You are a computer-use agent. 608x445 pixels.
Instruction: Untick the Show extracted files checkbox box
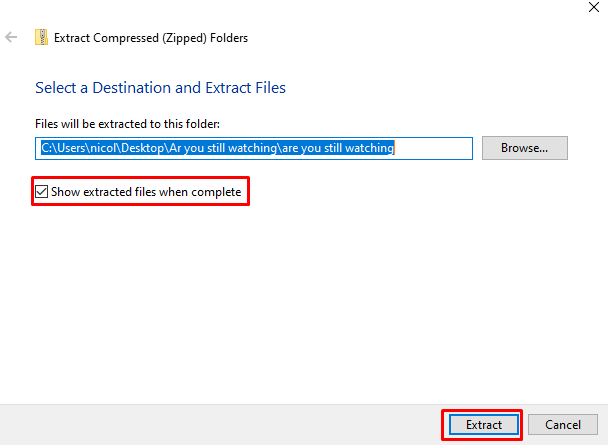coord(42,191)
